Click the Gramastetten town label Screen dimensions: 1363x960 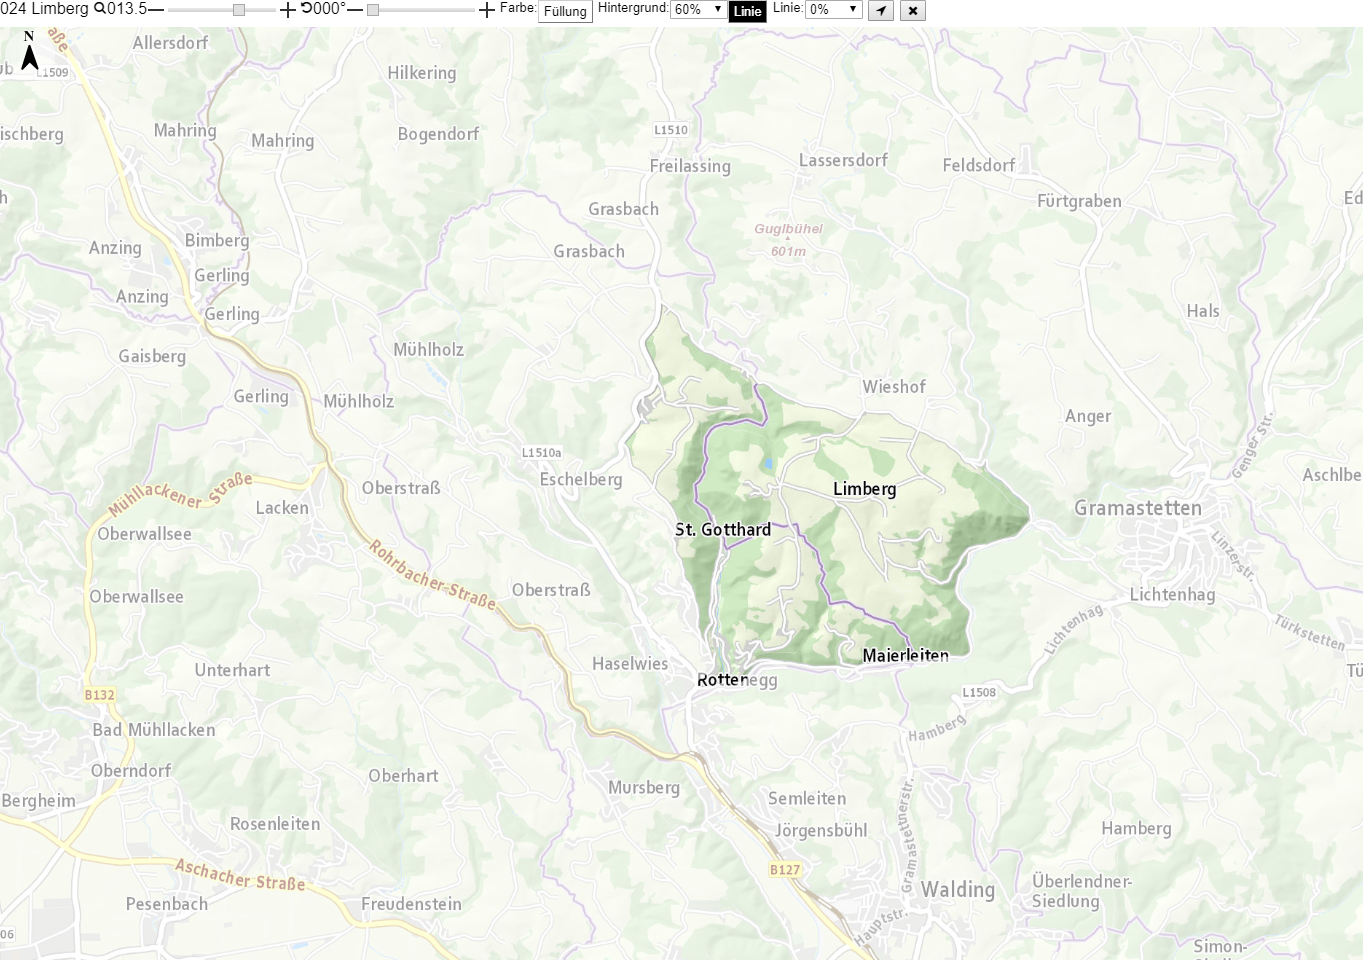(1138, 508)
